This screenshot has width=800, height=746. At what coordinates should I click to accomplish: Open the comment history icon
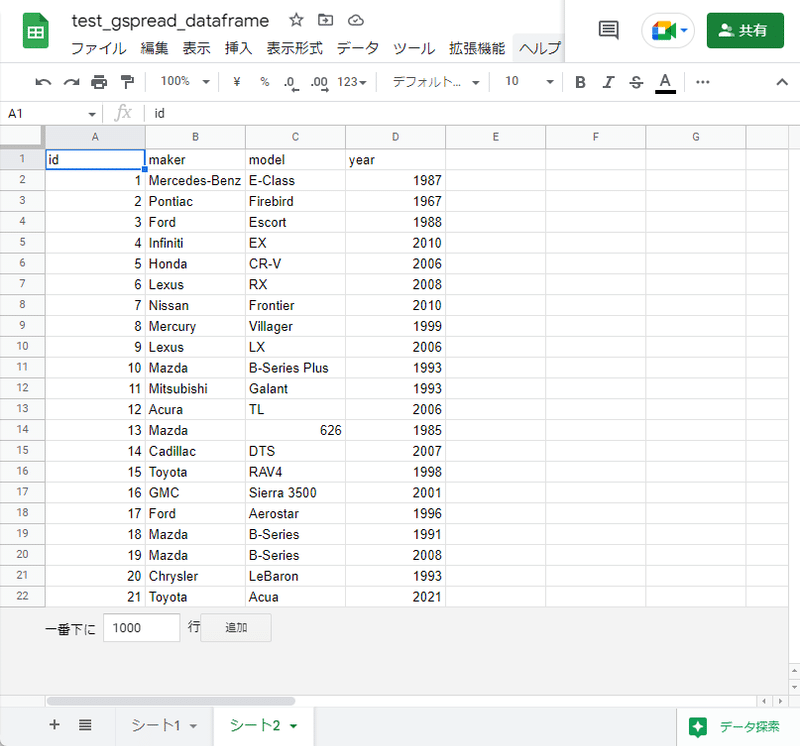click(608, 30)
